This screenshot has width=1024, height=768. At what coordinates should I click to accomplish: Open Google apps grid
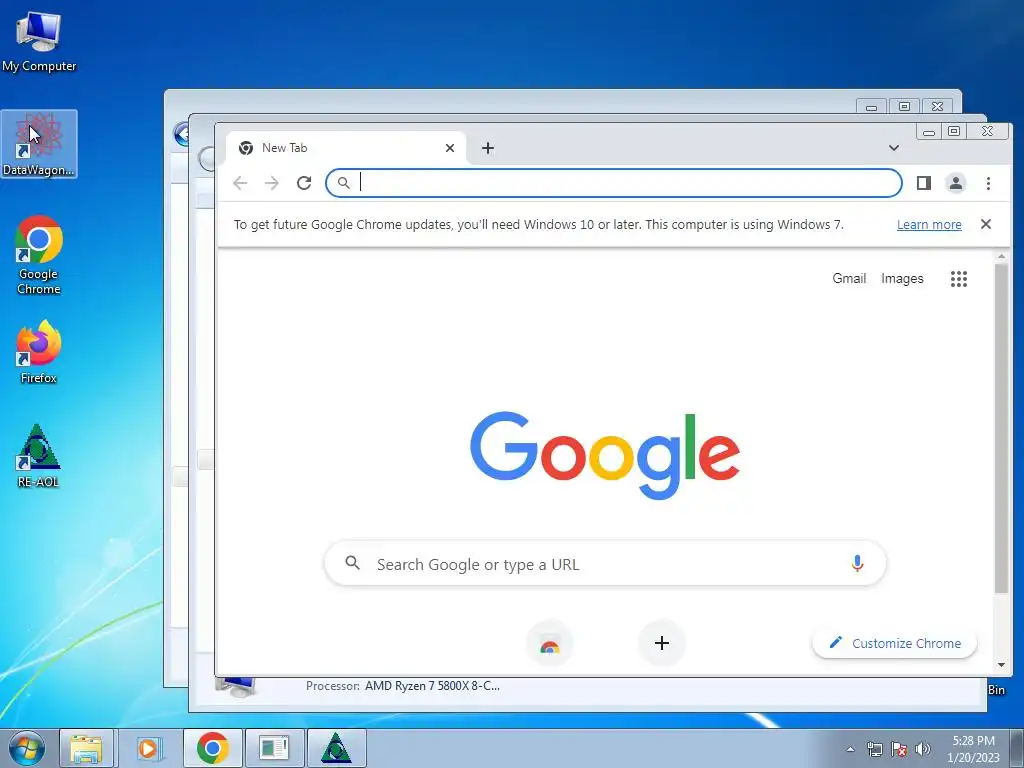[959, 279]
